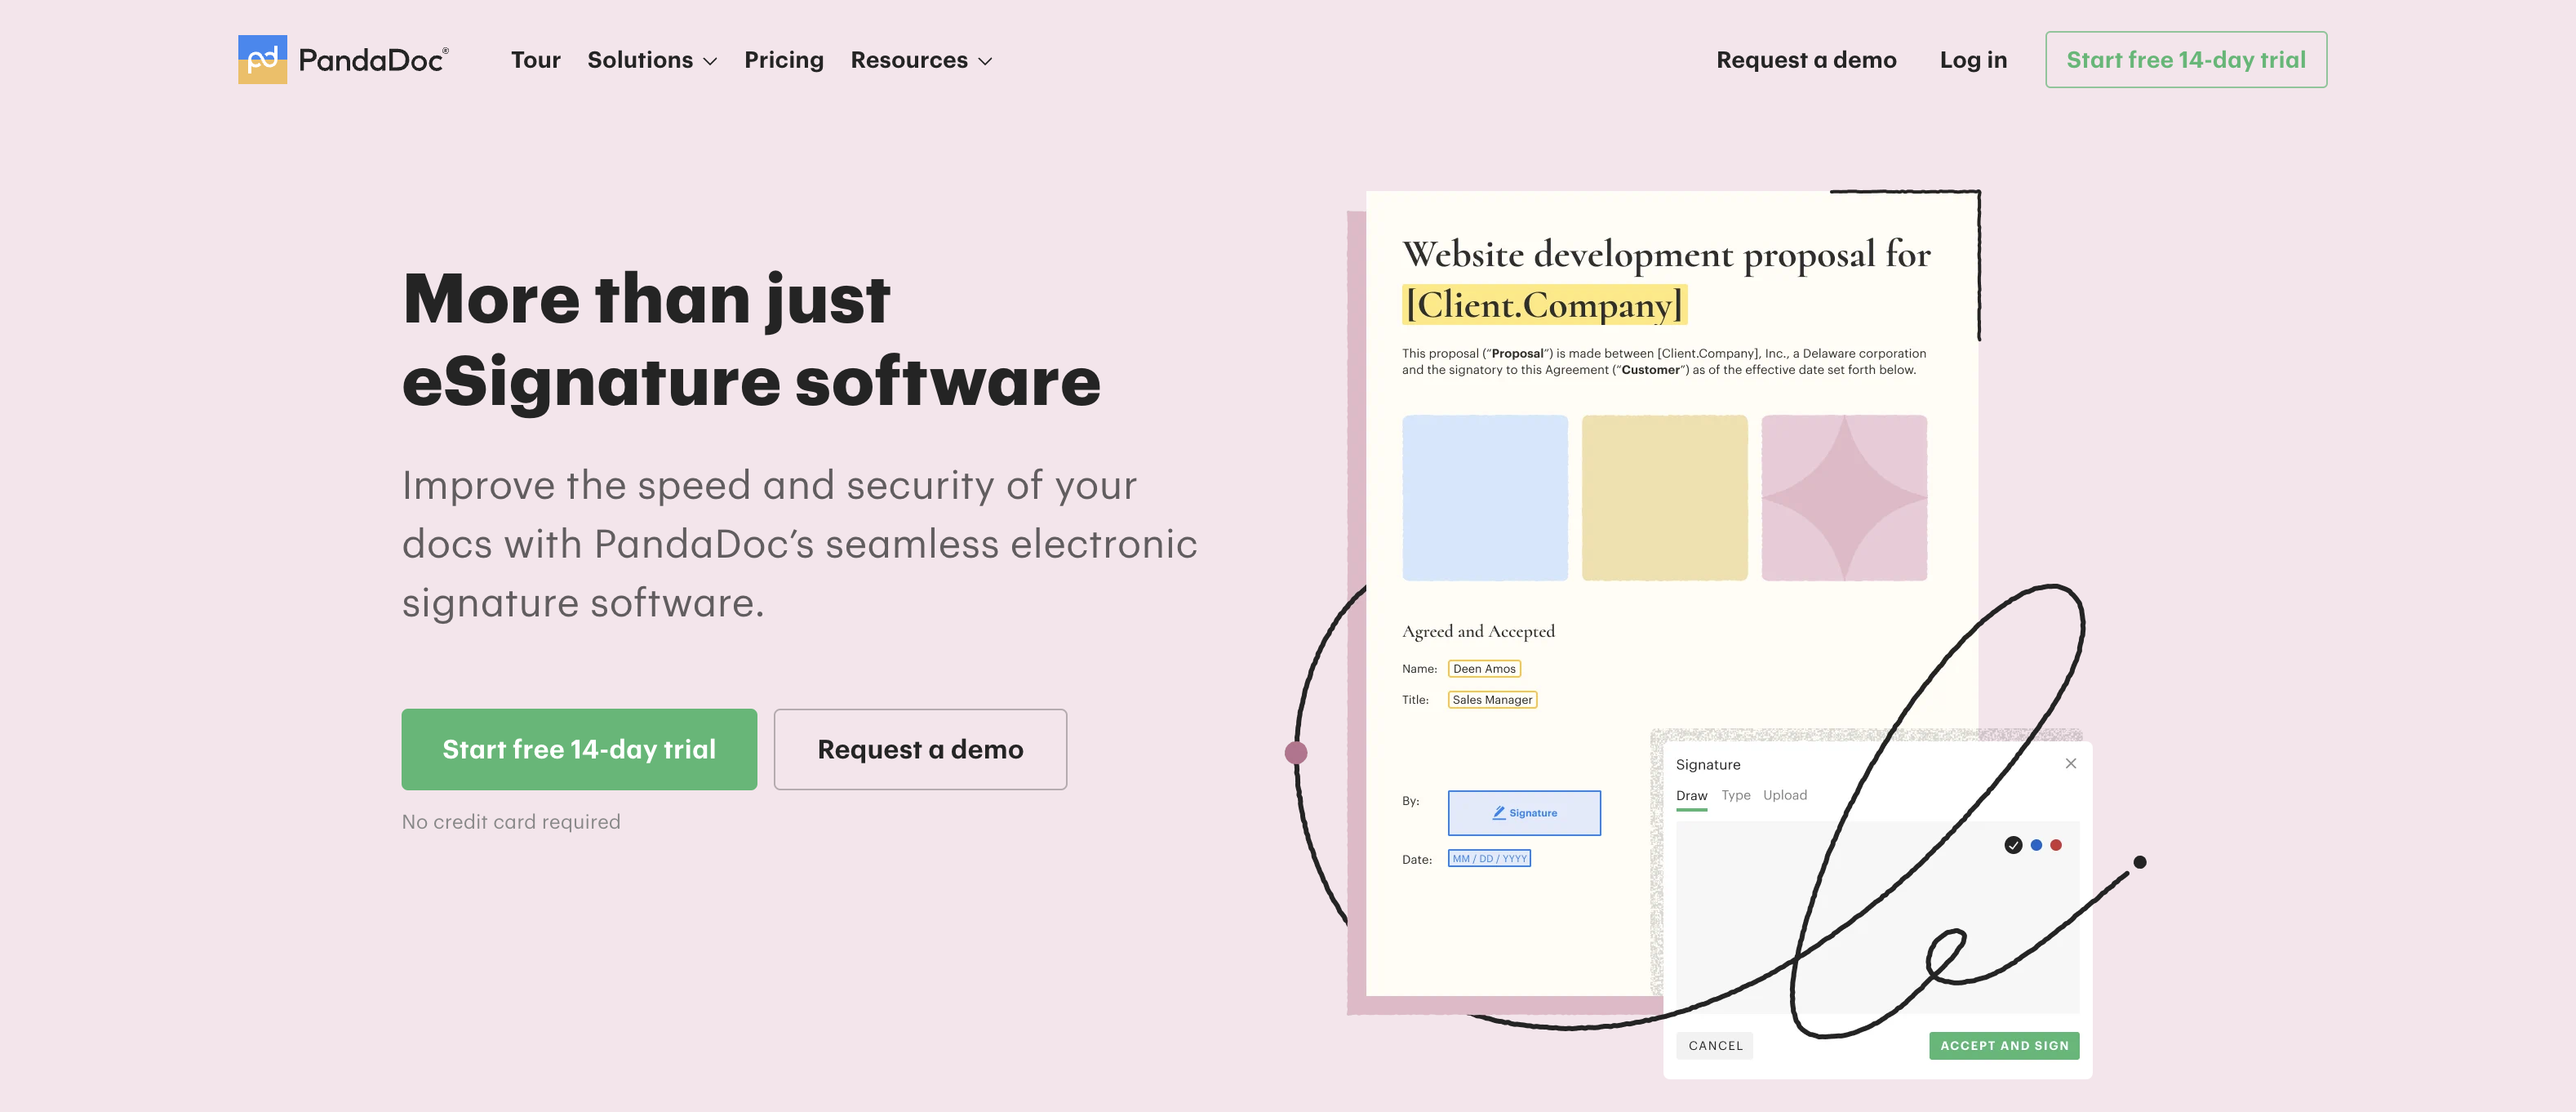Click the MM / DD / YYYY date field

(1488, 858)
